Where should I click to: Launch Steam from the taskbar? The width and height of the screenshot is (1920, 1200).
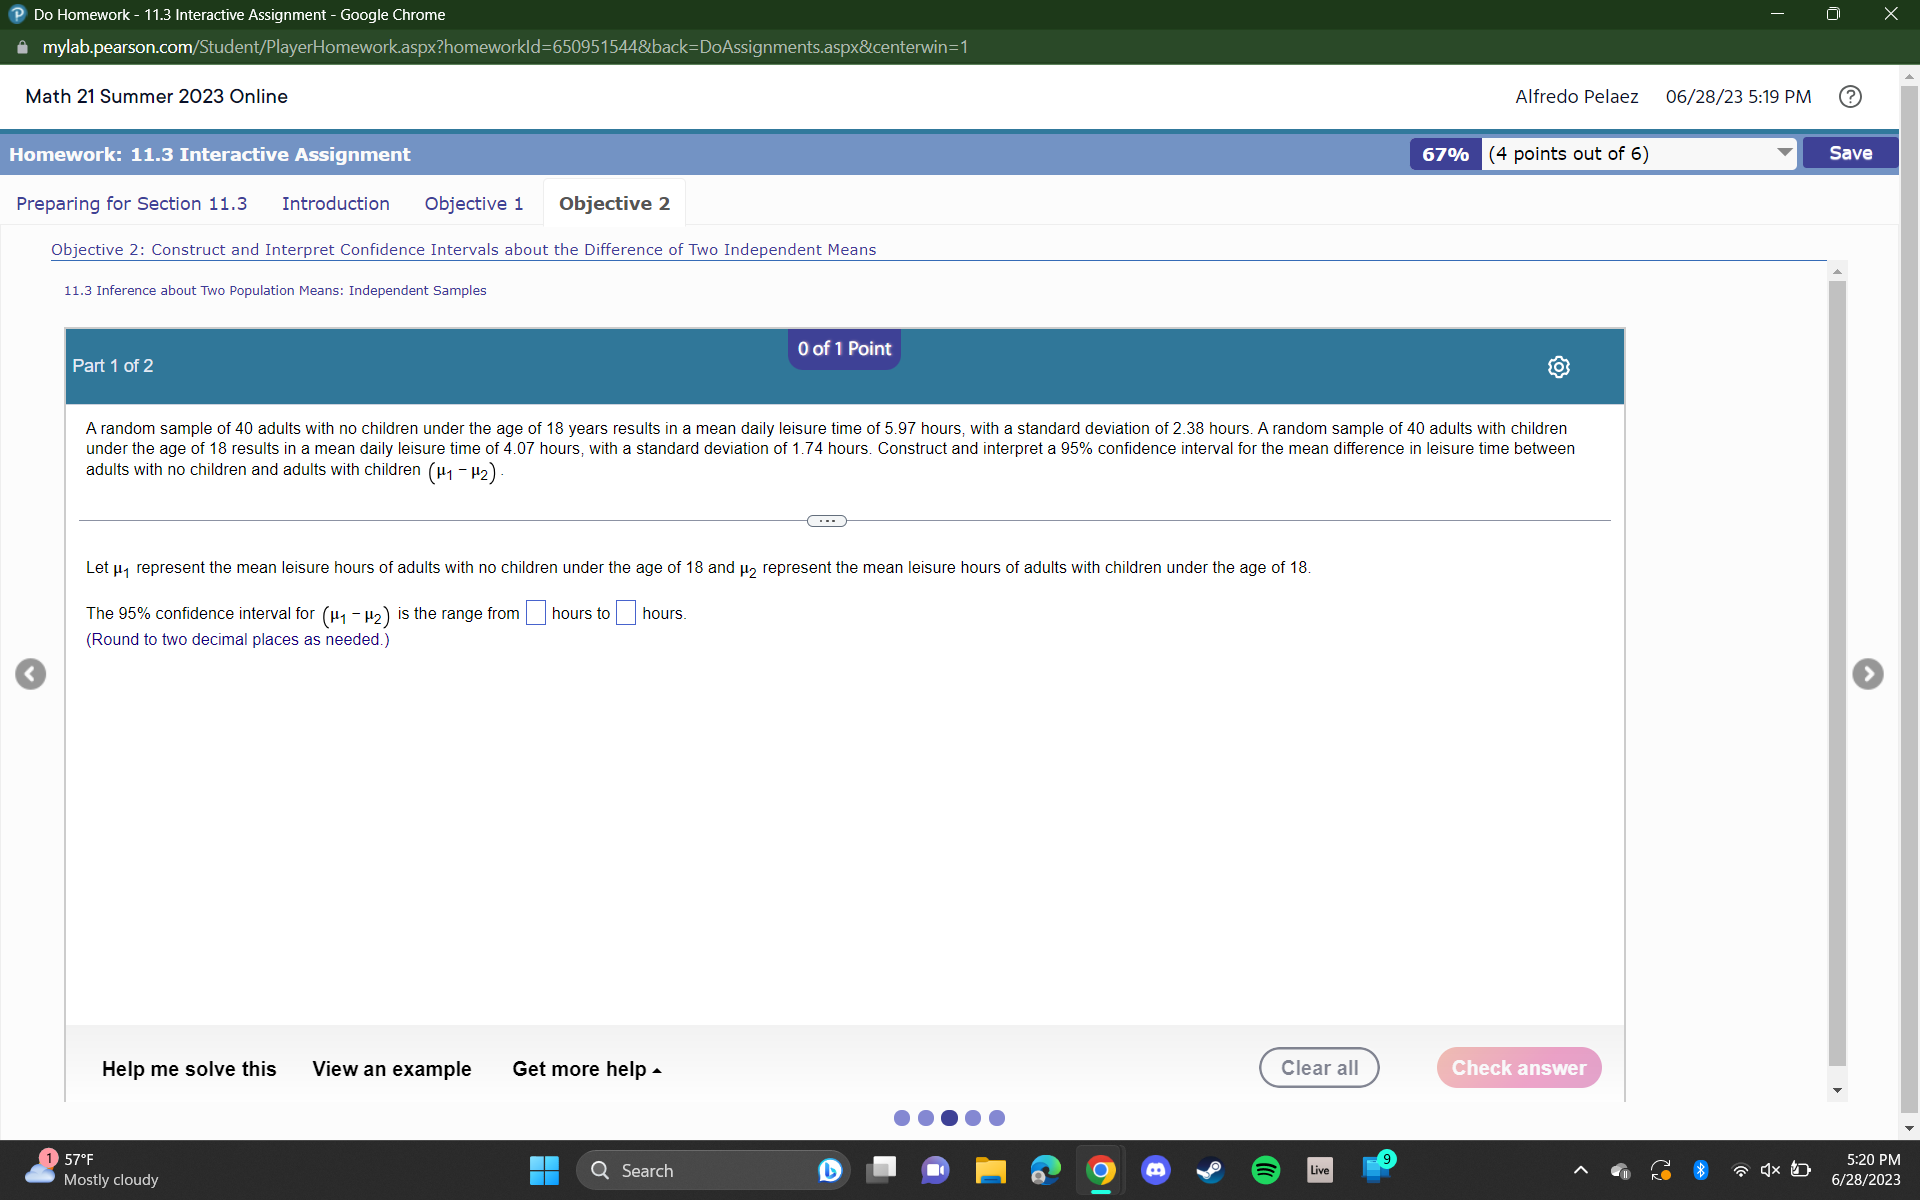pyautogui.click(x=1210, y=1169)
